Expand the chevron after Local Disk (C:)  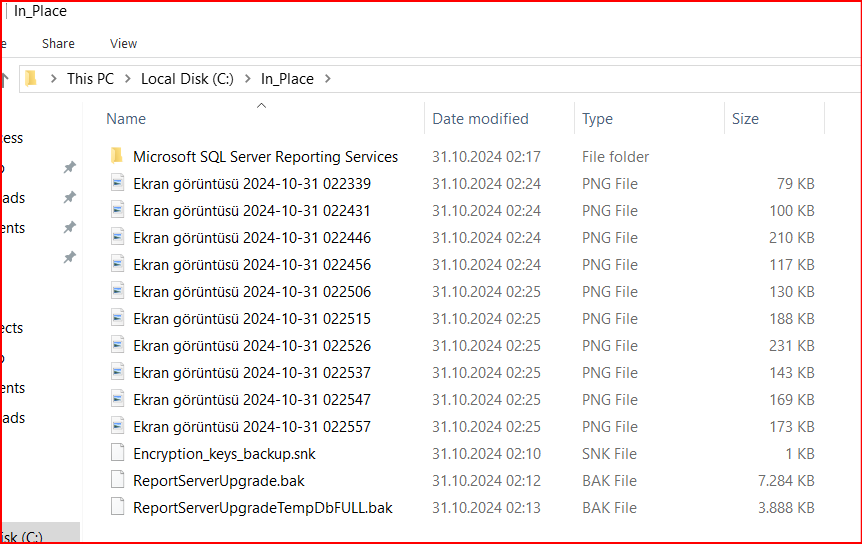coord(247,78)
